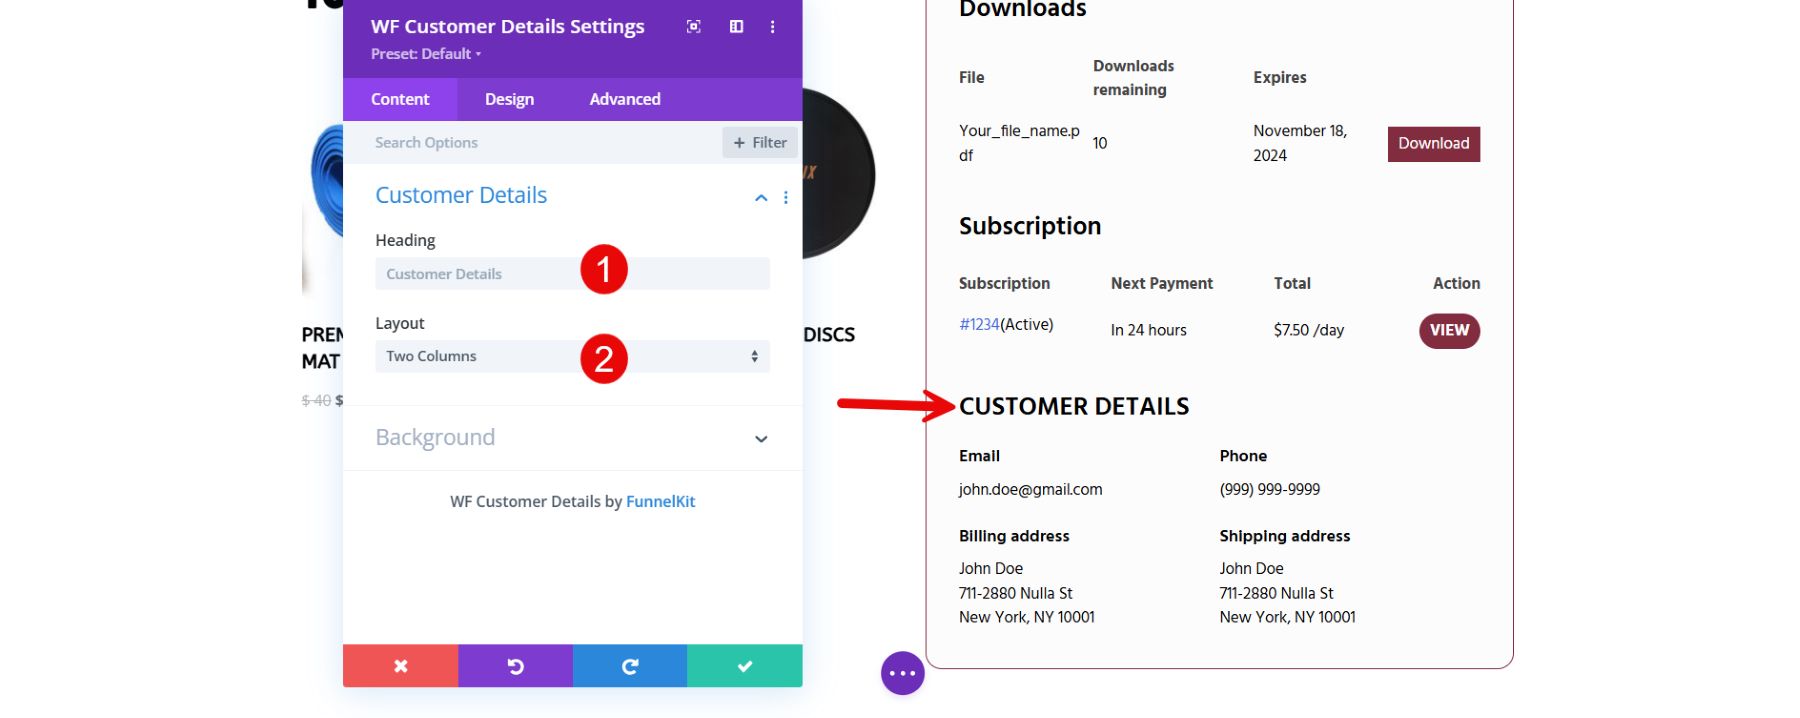Click the Subscription section heading
1800x718 pixels.
tap(1030, 227)
